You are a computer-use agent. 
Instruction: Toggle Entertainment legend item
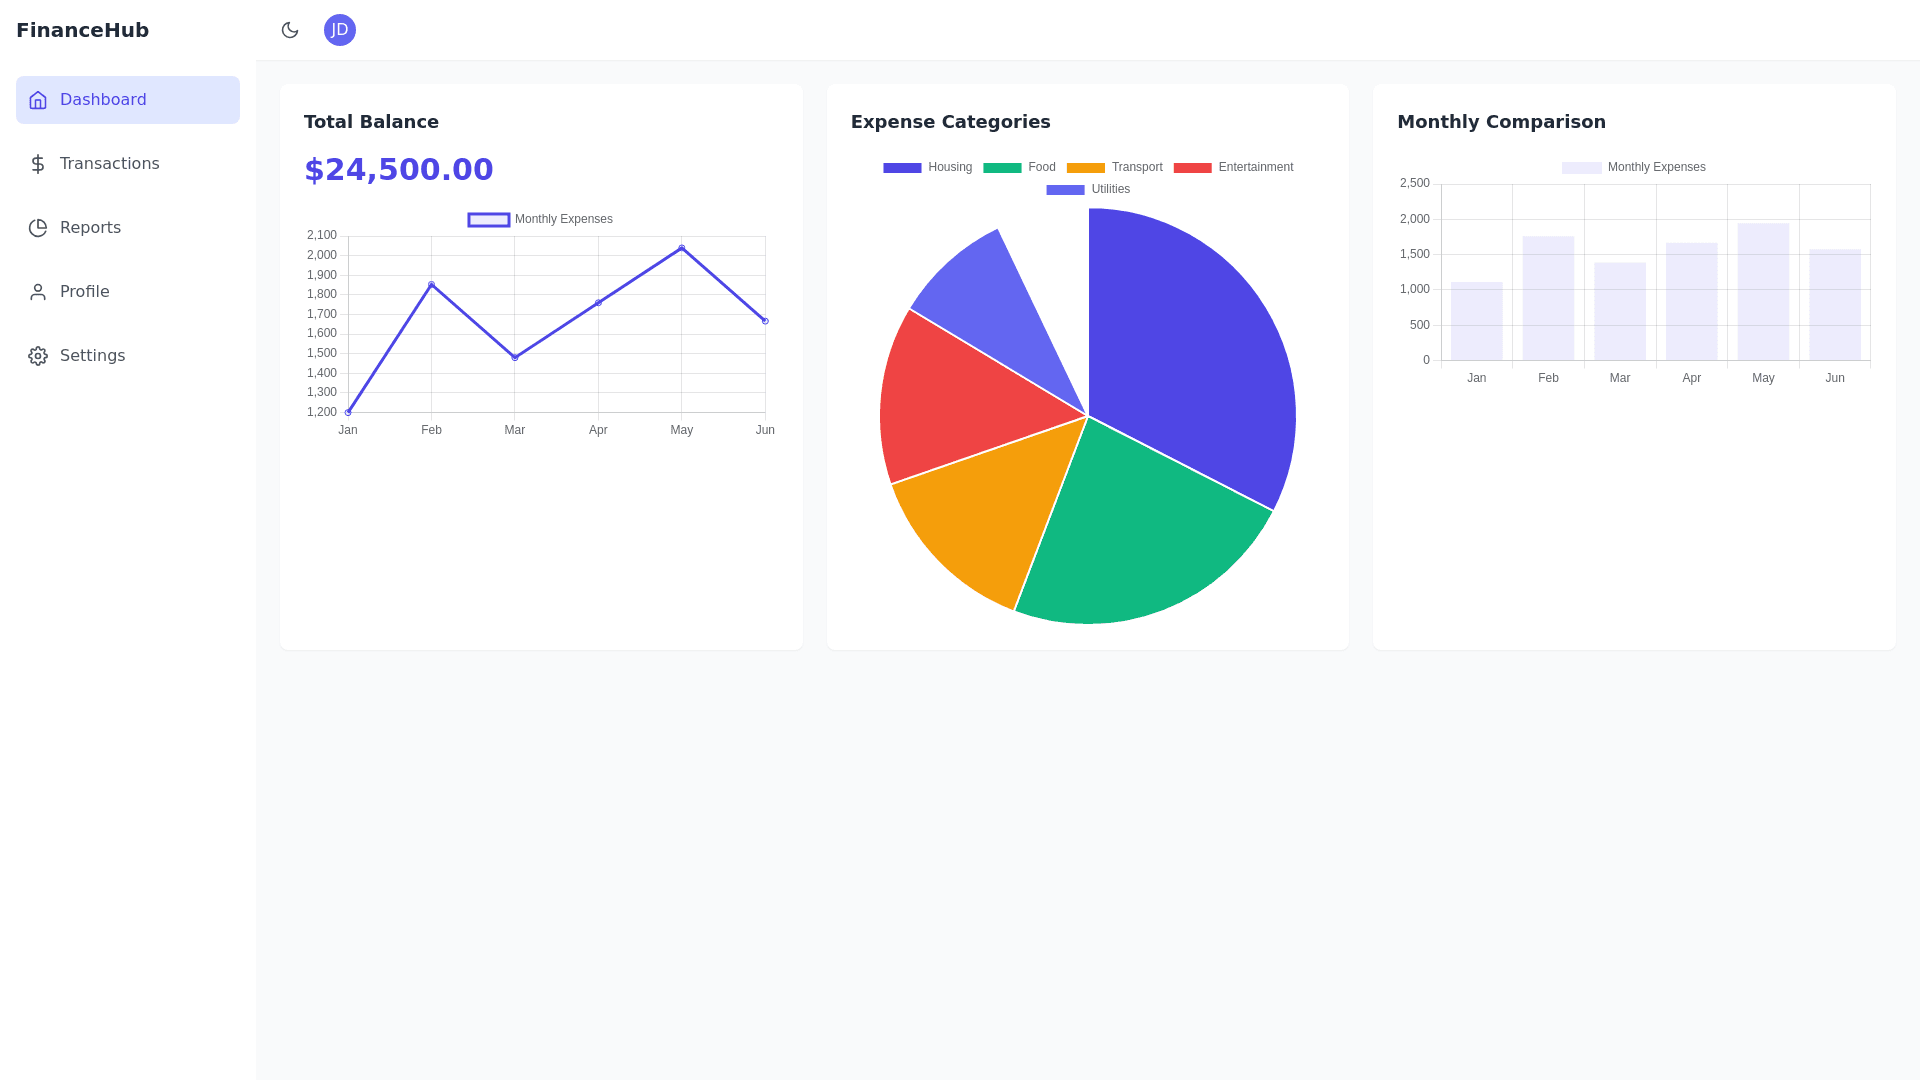[1233, 168]
